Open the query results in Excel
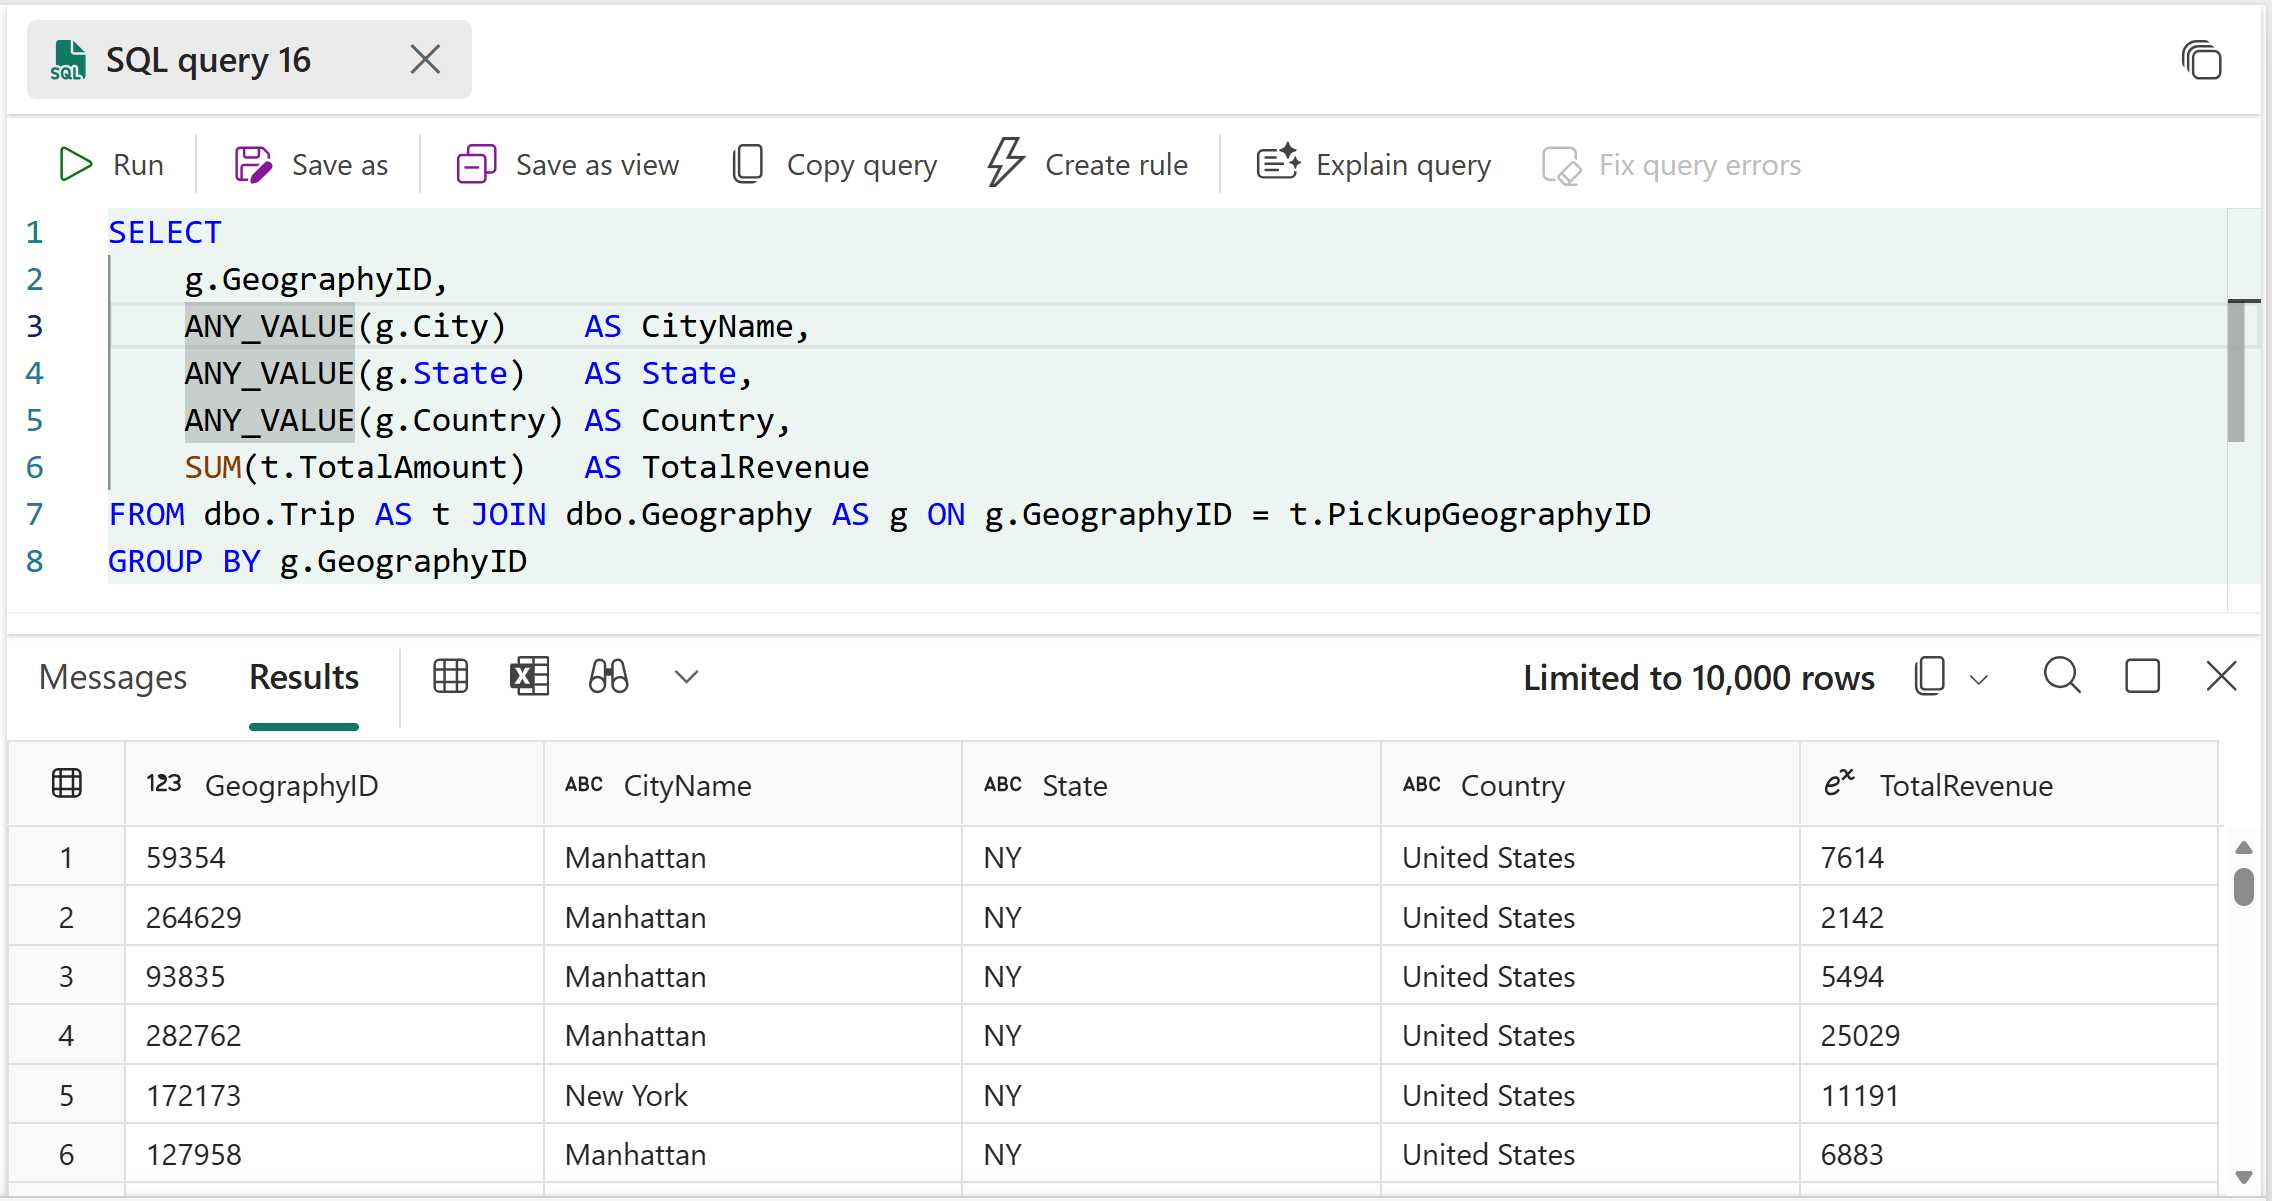Viewport: 2272px width, 1201px height. tap(530, 676)
